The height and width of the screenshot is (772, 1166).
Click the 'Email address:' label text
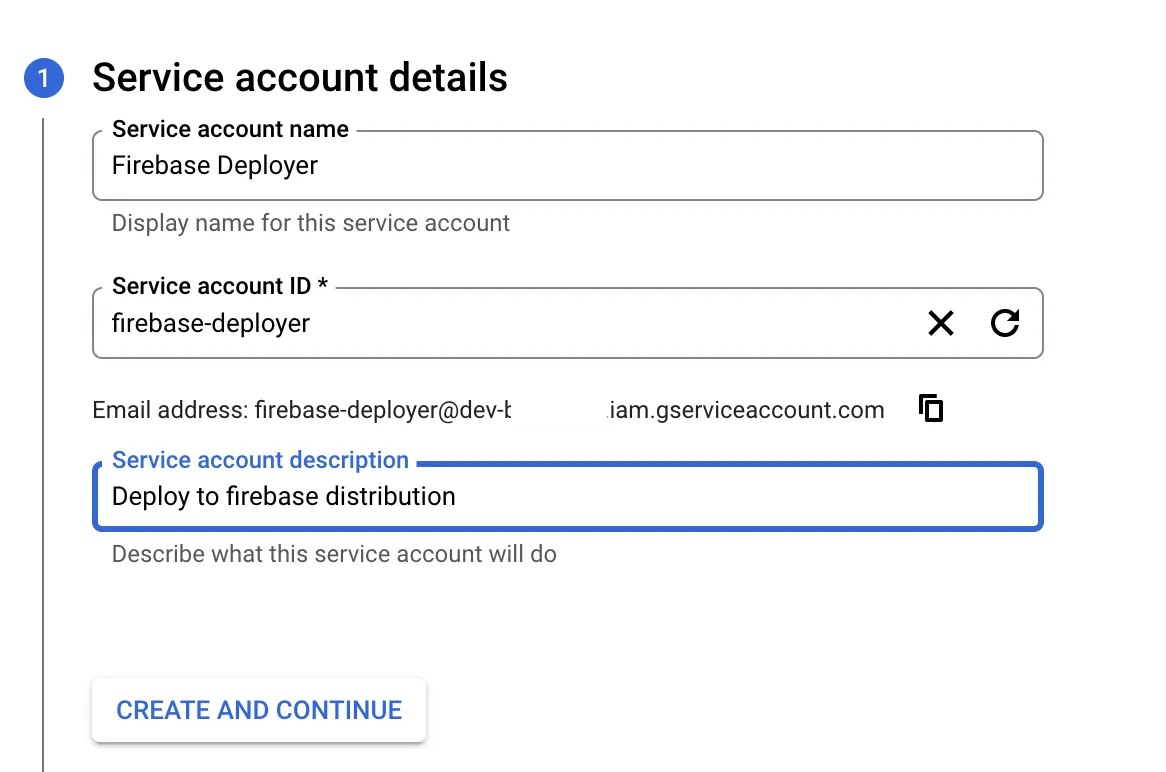click(x=170, y=409)
